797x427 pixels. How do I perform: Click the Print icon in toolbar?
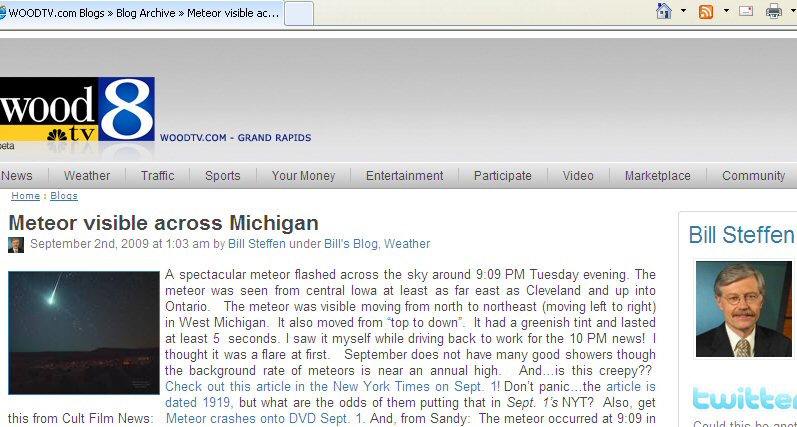click(773, 12)
